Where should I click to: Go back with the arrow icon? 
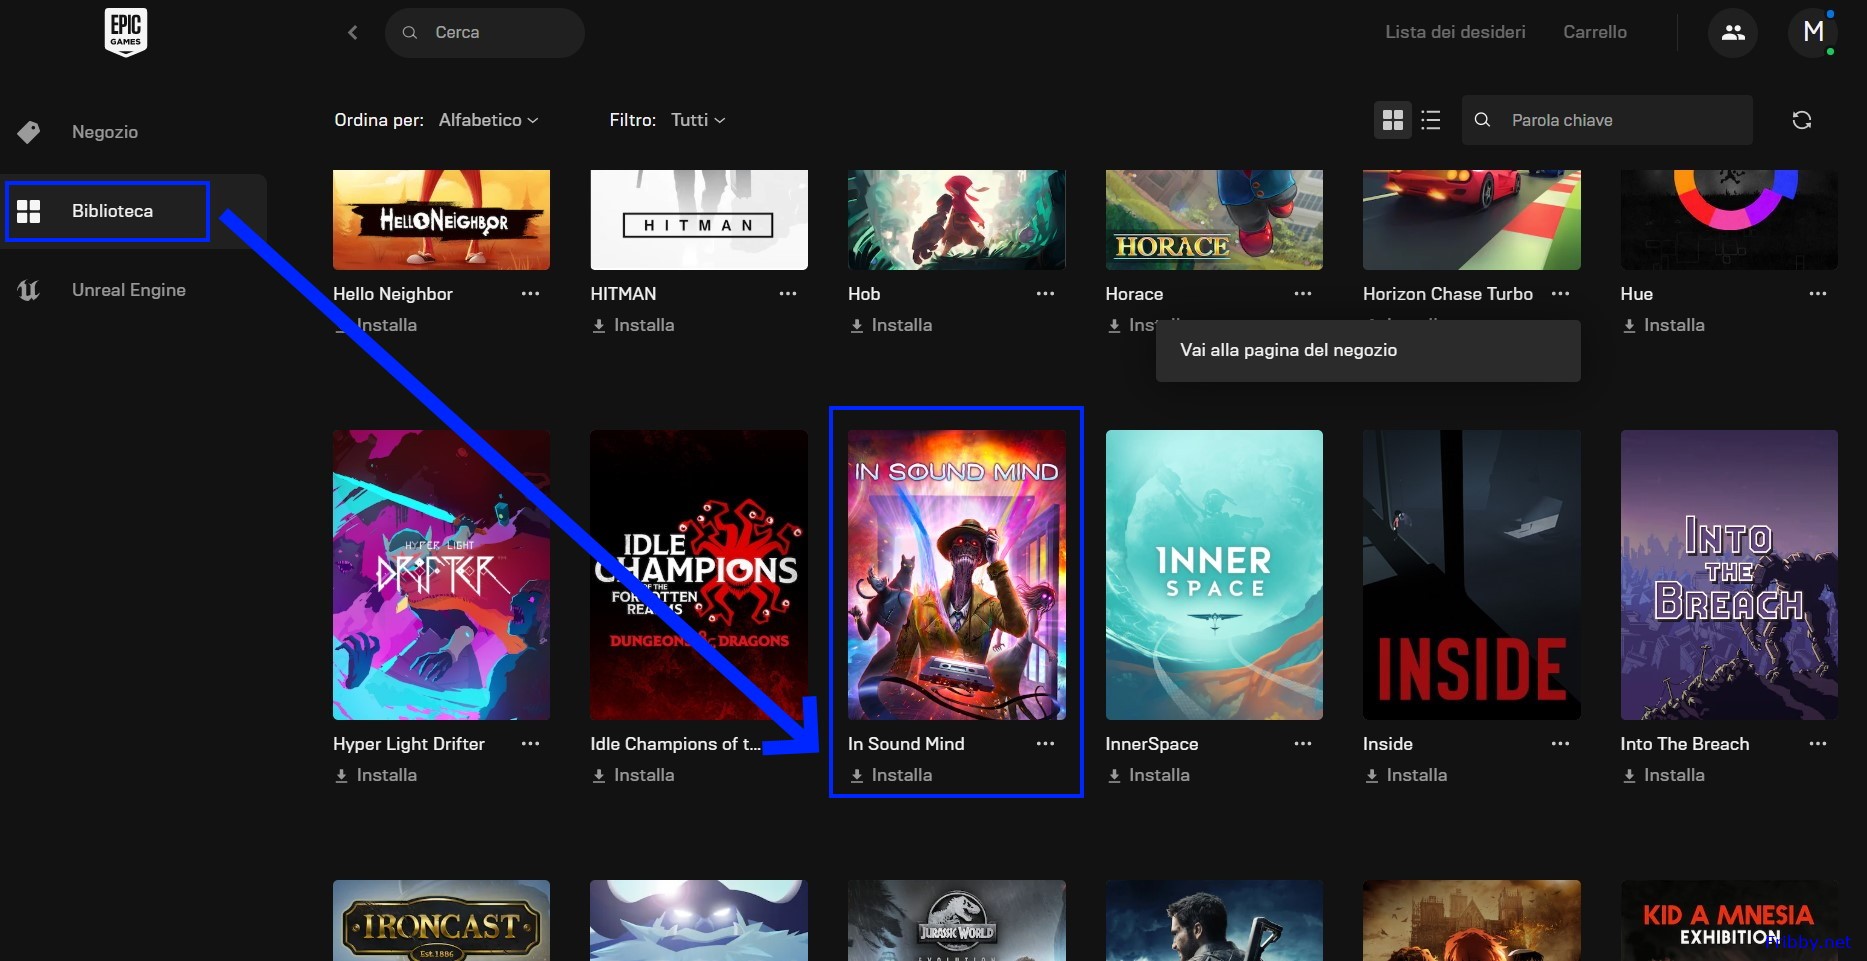click(352, 32)
